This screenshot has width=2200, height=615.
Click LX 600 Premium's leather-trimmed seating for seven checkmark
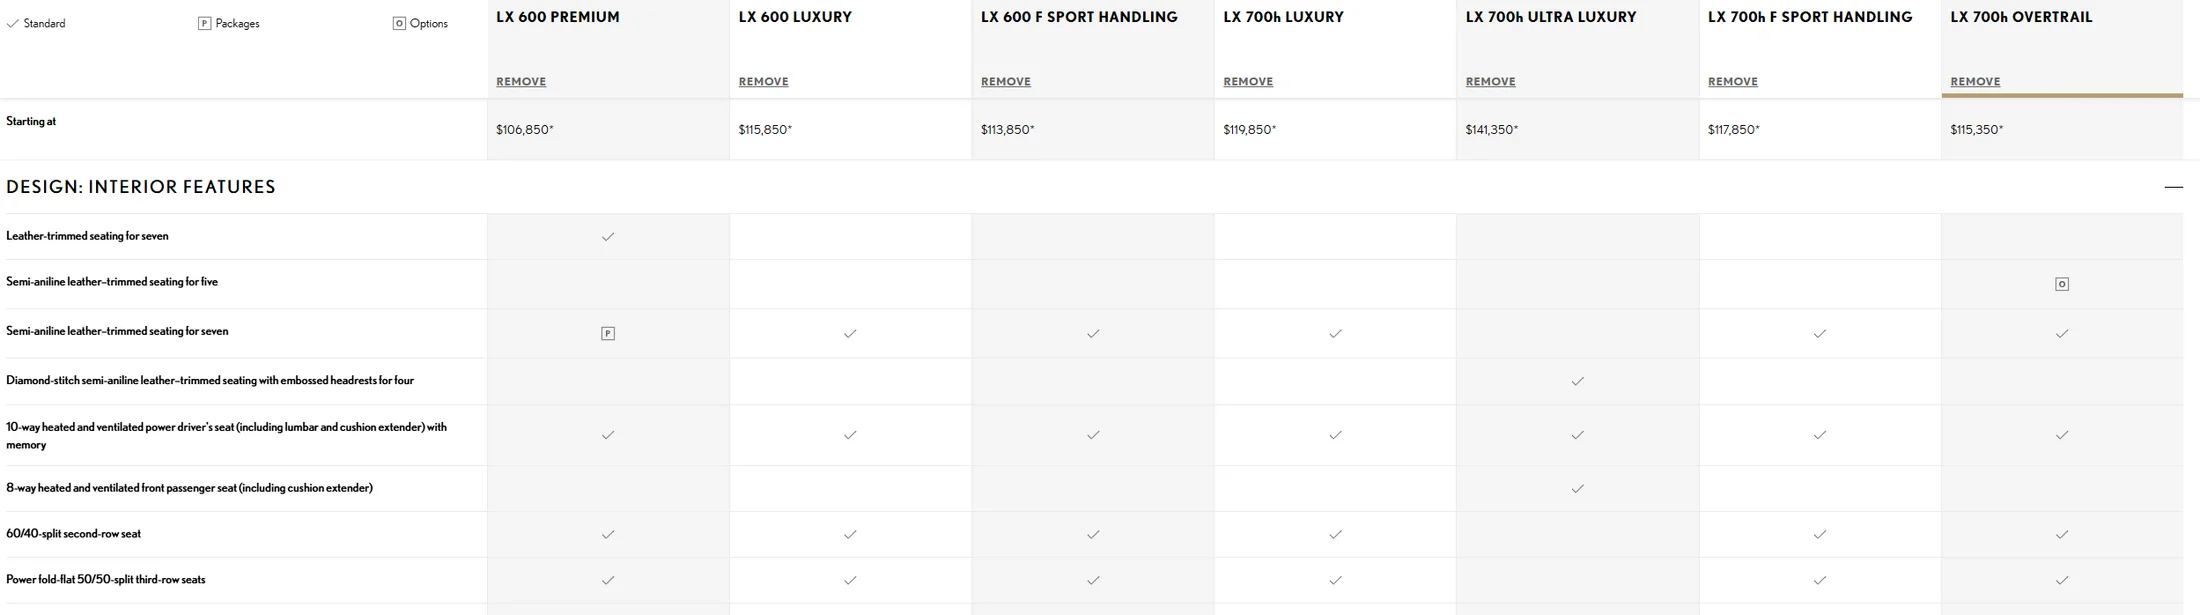(607, 237)
